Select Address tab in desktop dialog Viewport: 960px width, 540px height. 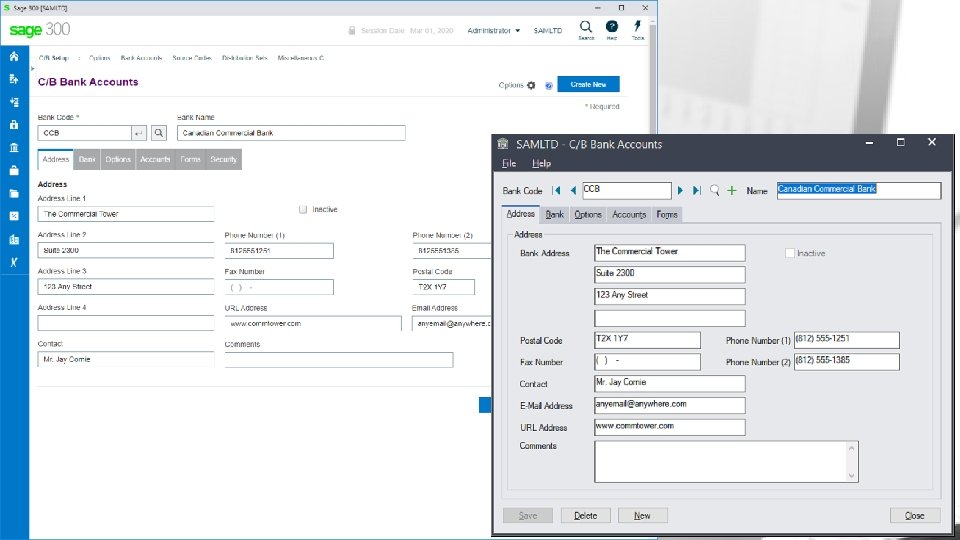(x=520, y=214)
